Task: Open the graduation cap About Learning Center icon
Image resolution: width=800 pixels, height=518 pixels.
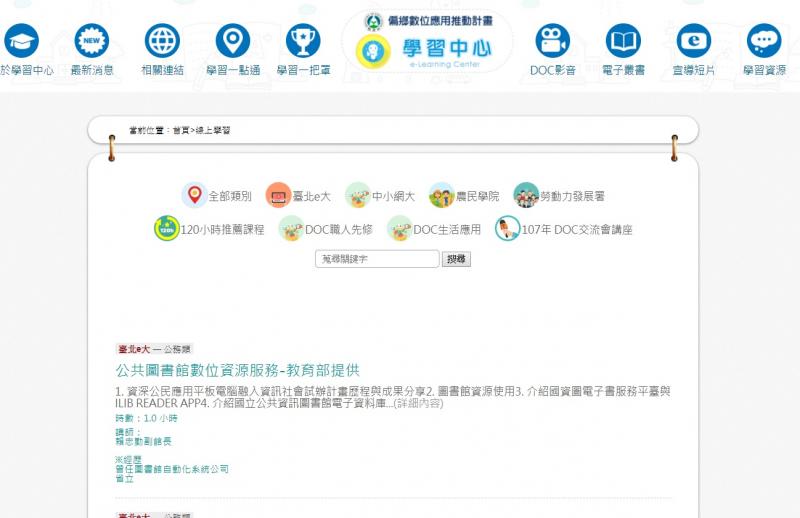Action: coord(21,41)
